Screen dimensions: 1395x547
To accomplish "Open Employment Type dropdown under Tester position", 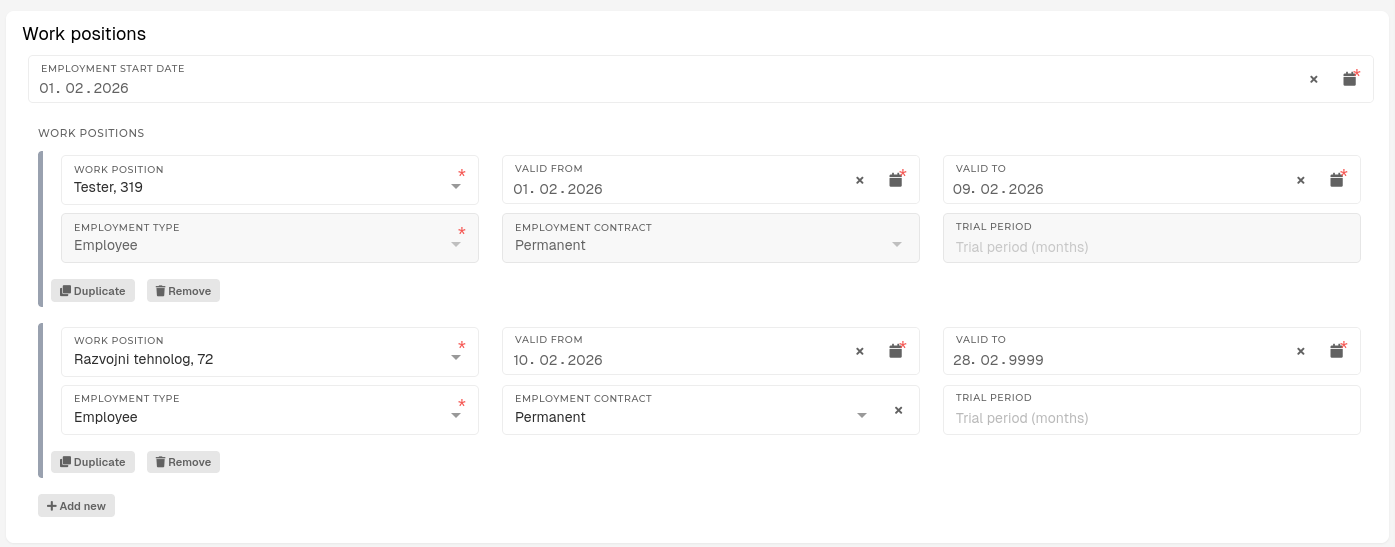I will [456, 244].
